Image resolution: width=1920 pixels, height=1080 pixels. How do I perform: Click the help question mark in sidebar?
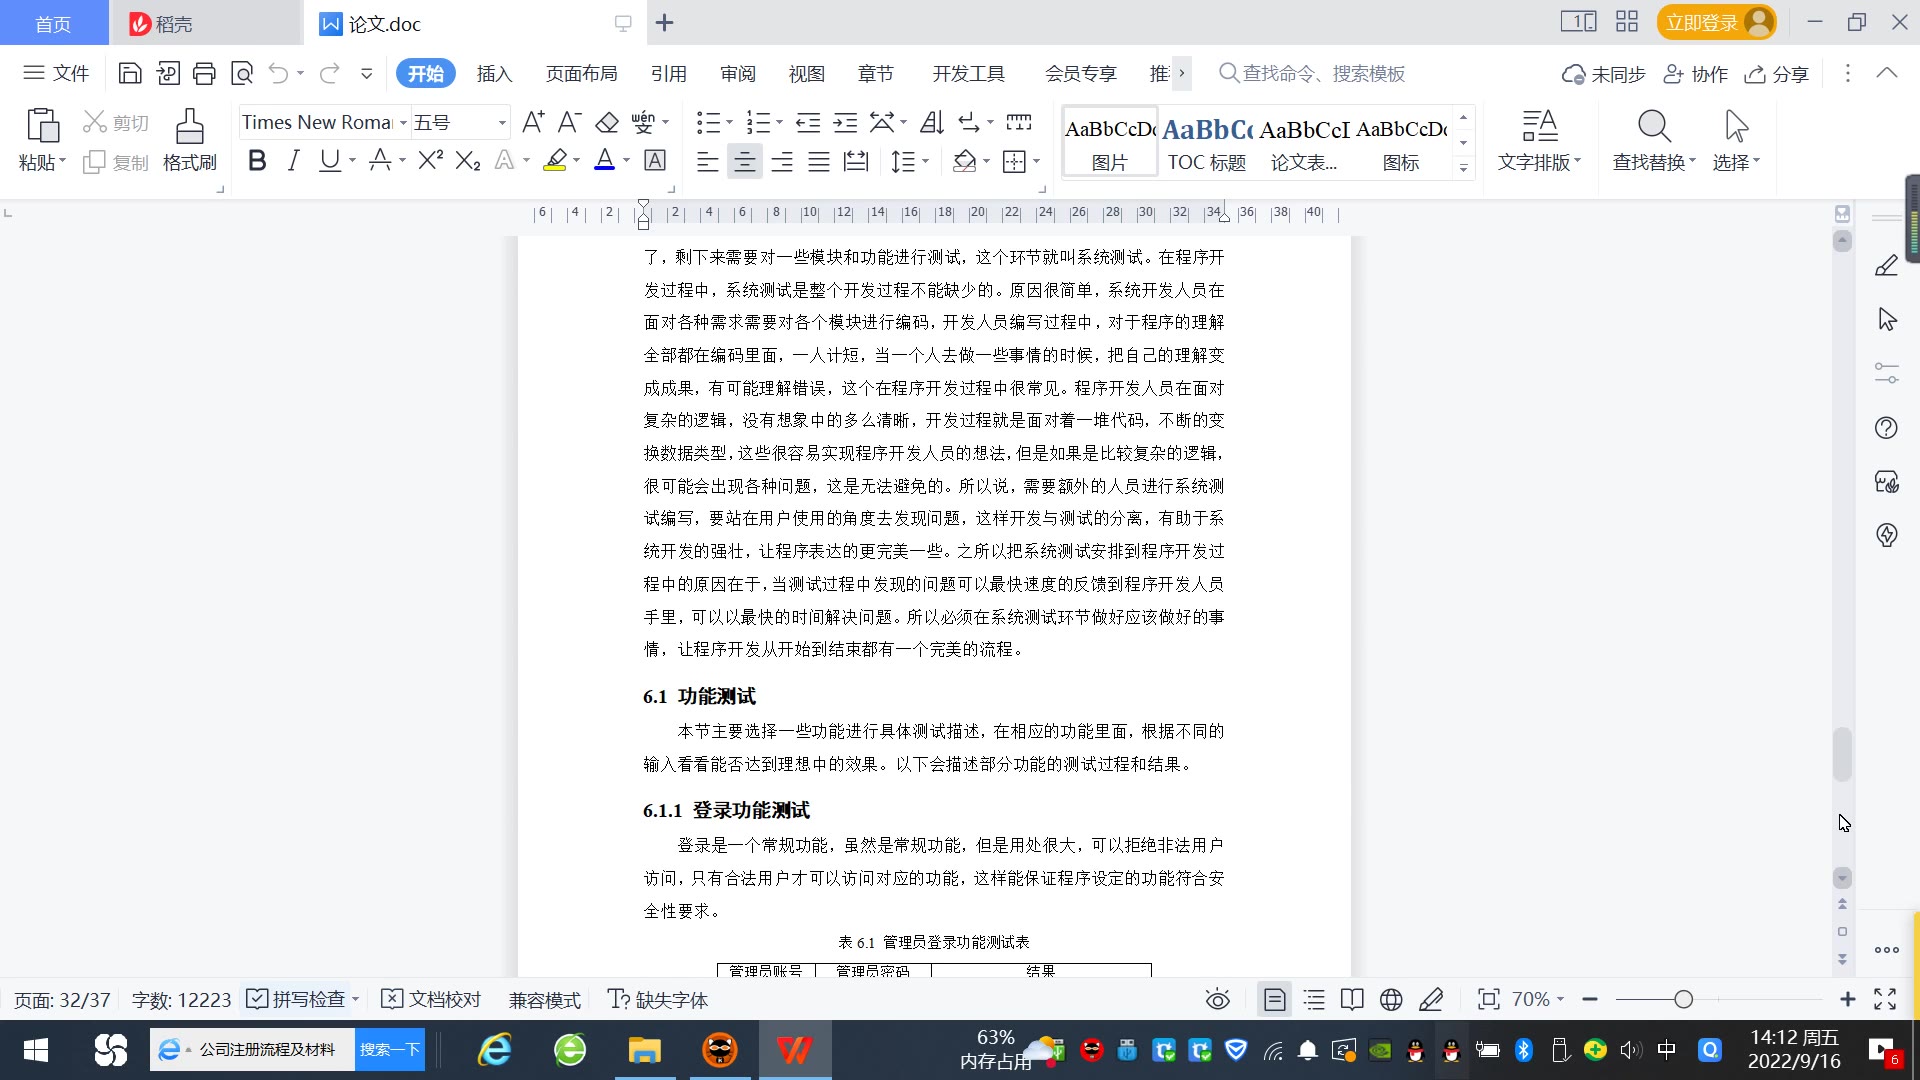click(1886, 428)
